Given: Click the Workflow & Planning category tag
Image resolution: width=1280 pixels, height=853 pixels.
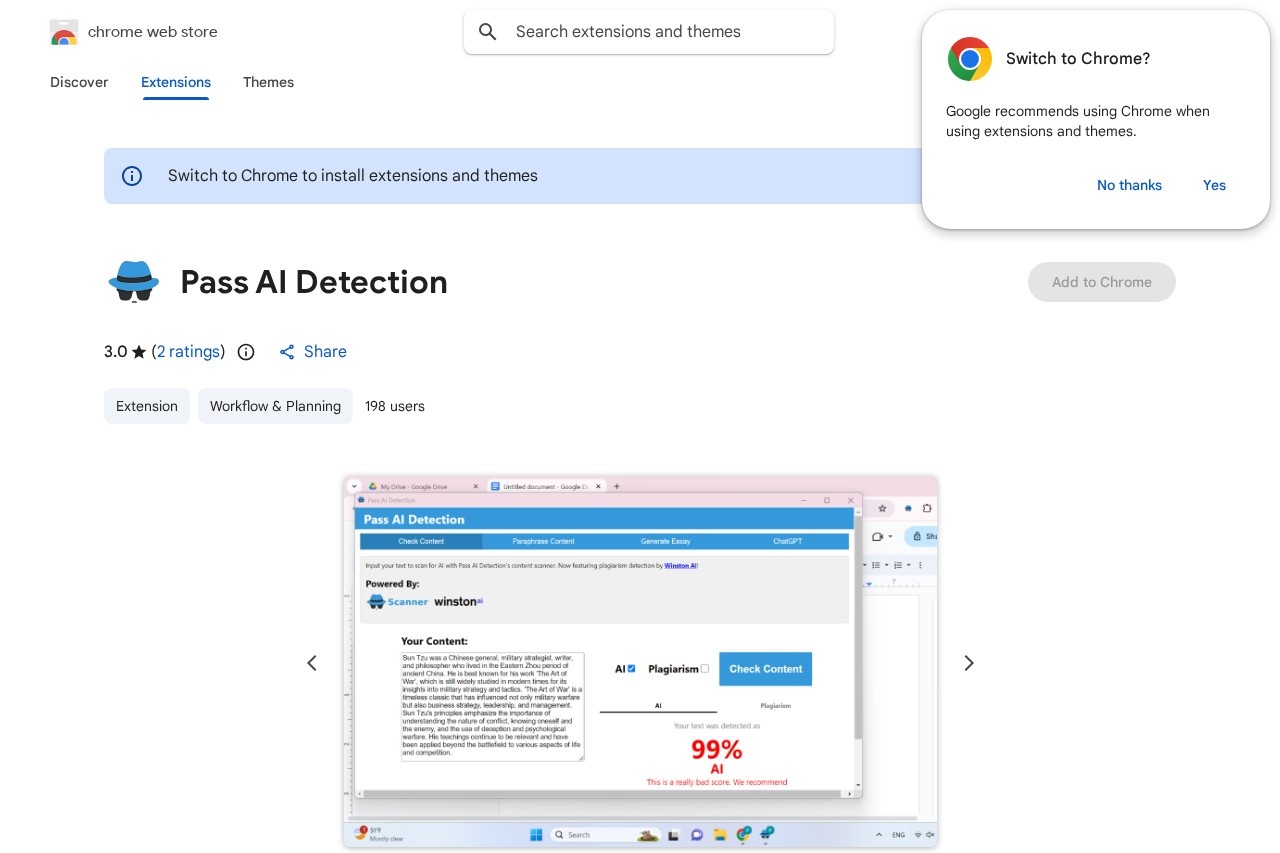Looking at the screenshot, I should click(x=275, y=406).
